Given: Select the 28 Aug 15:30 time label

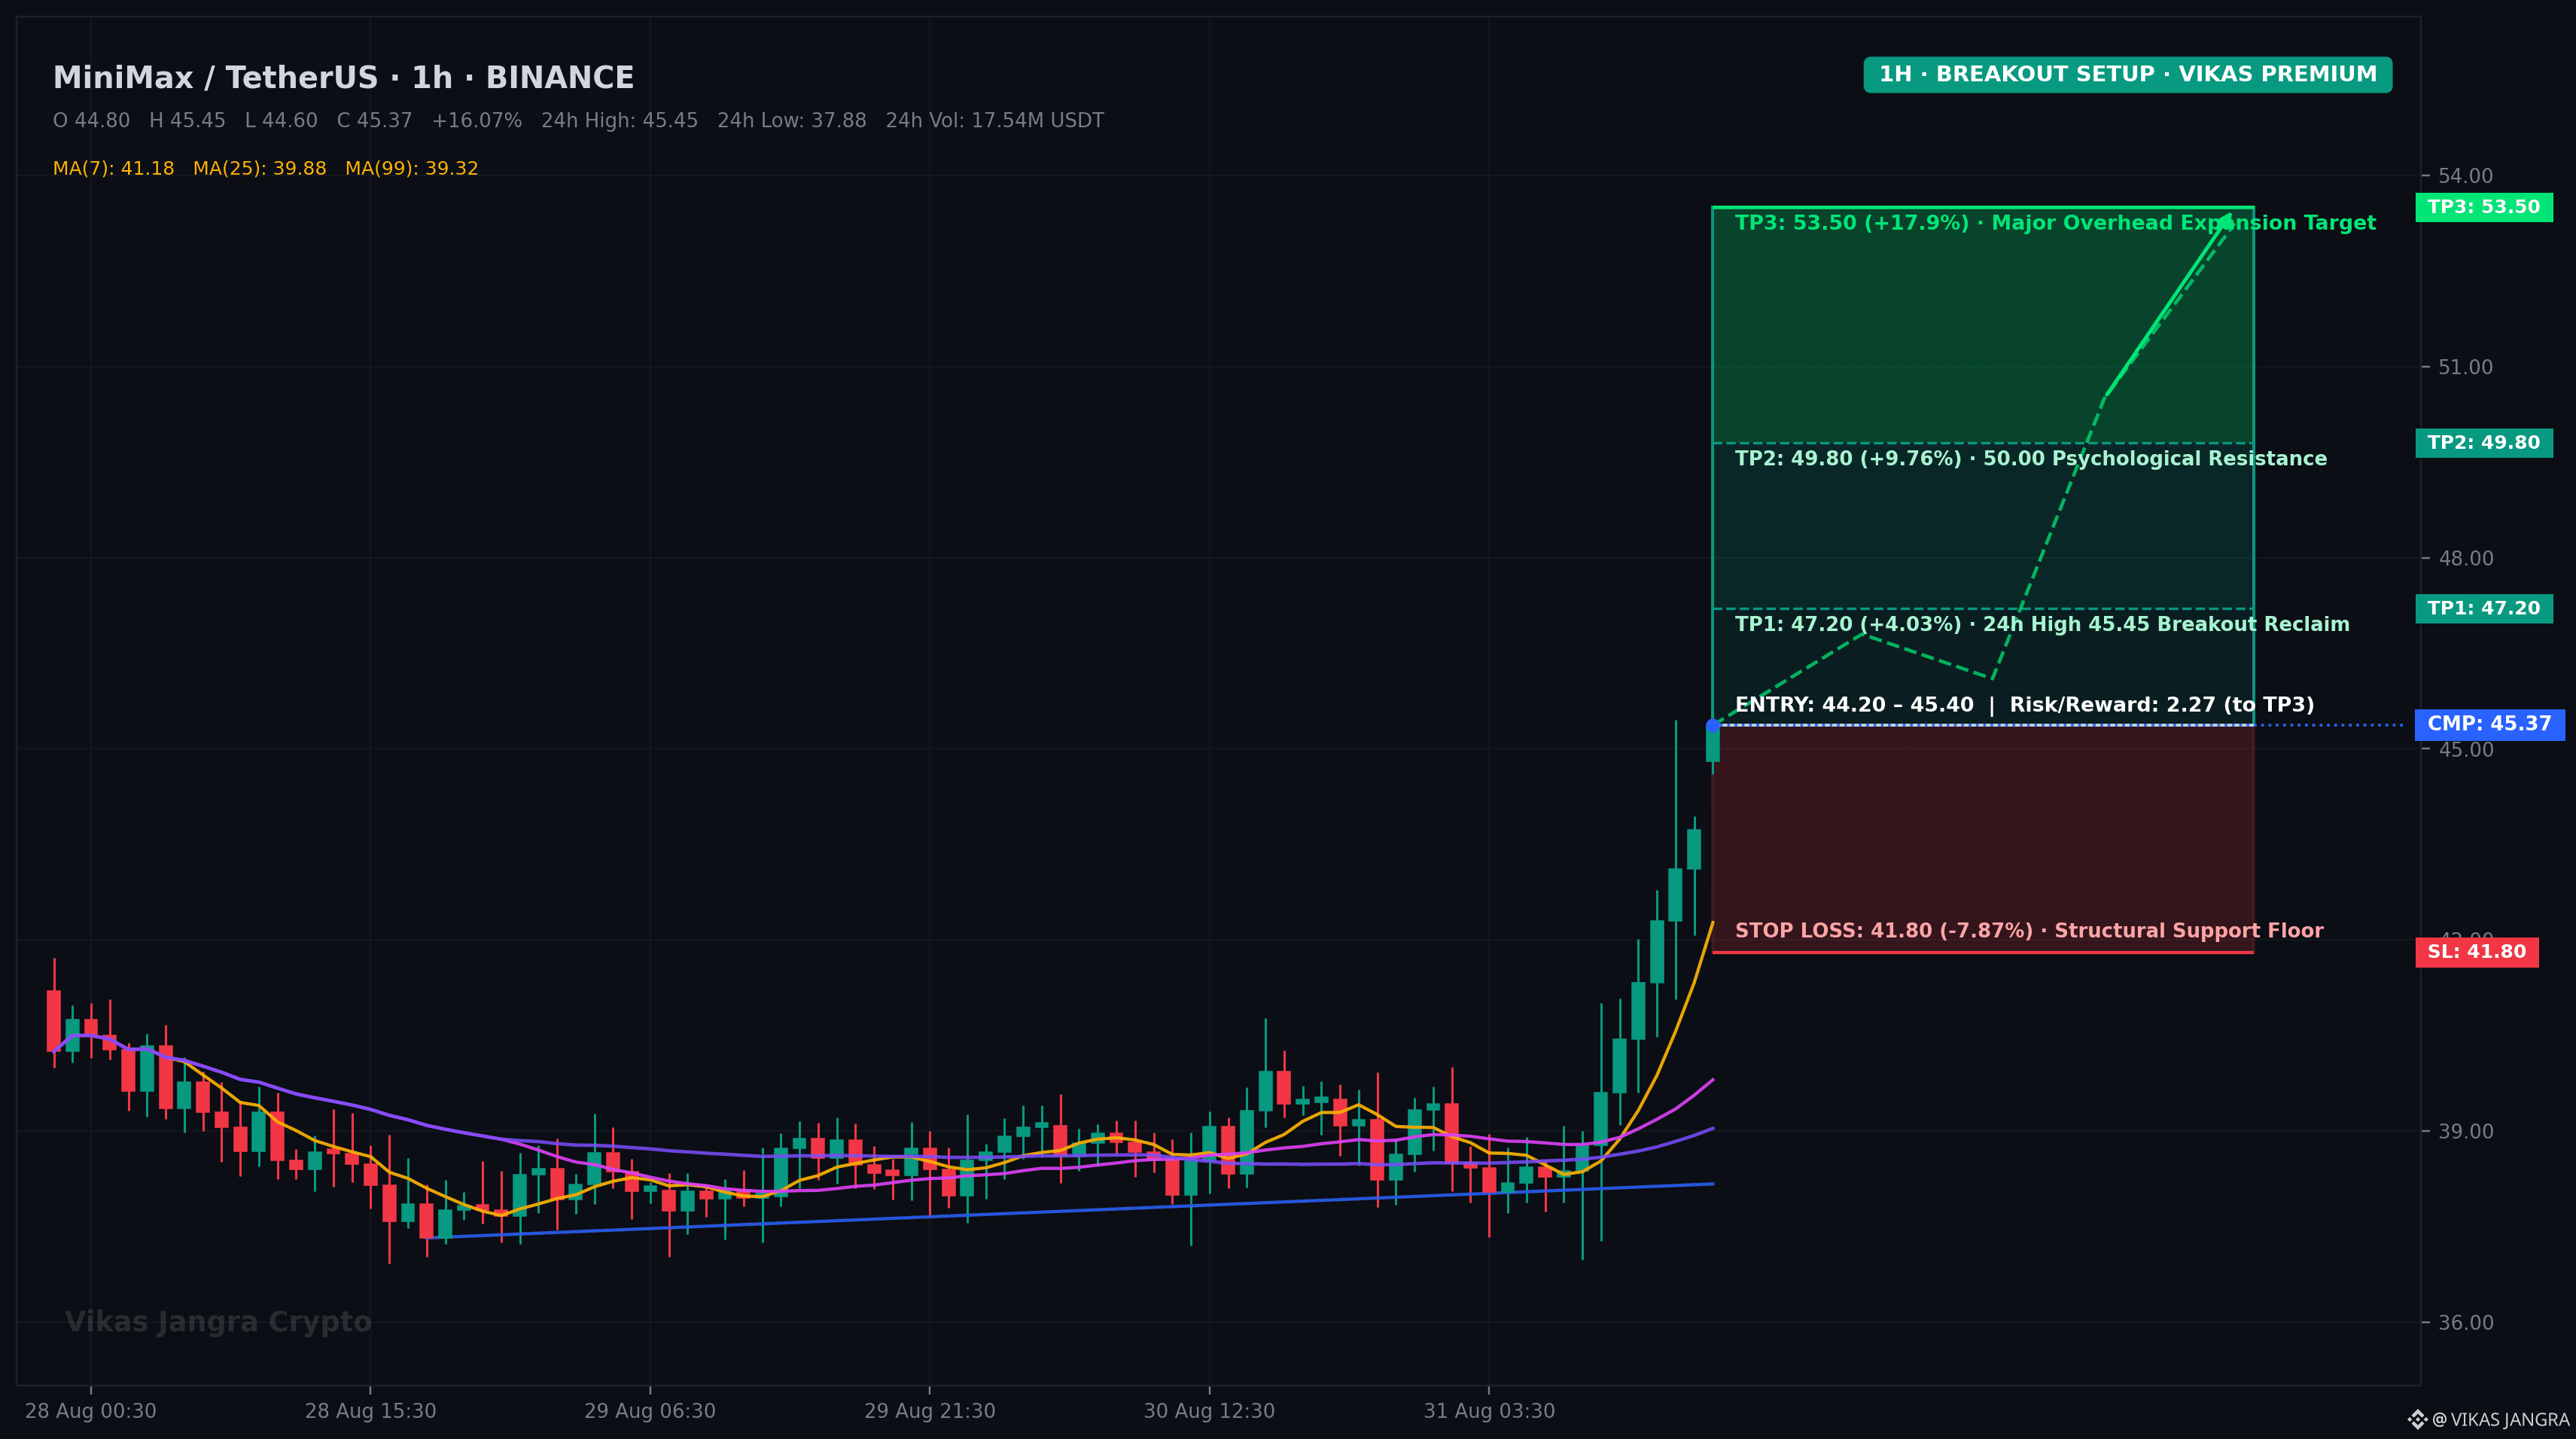Looking at the screenshot, I should [370, 1411].
